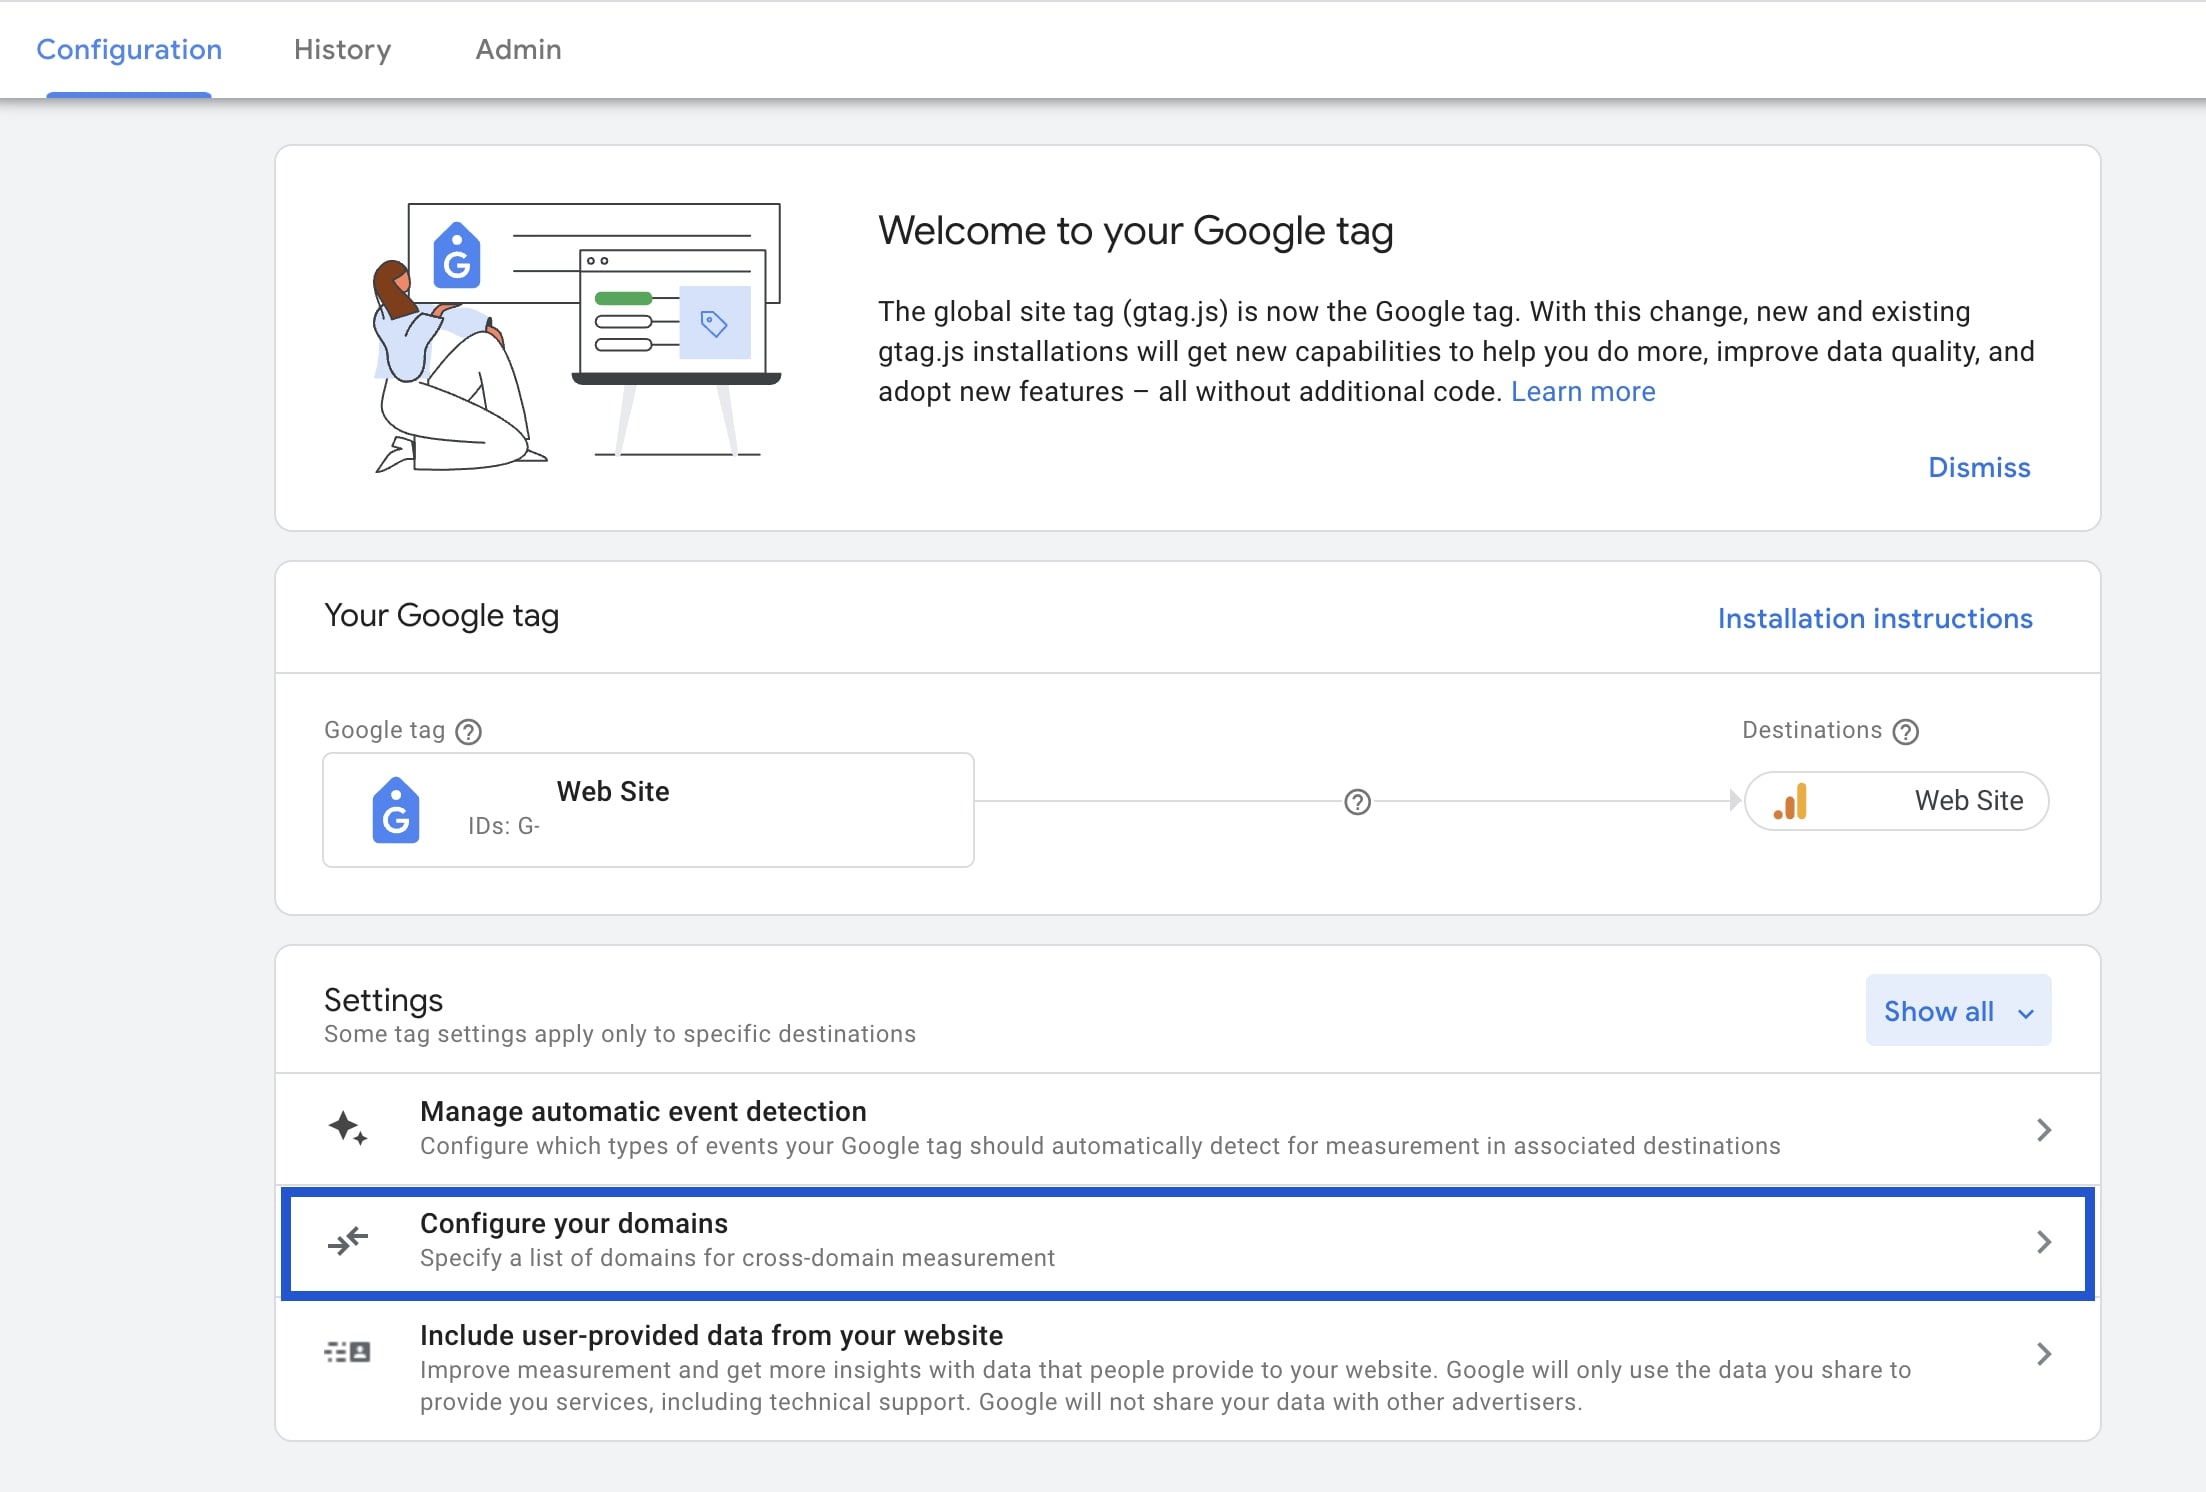2206x1492 pixels.
Task: Click the merge arrows icon for Configure your domains
Action: (348, 1241)
